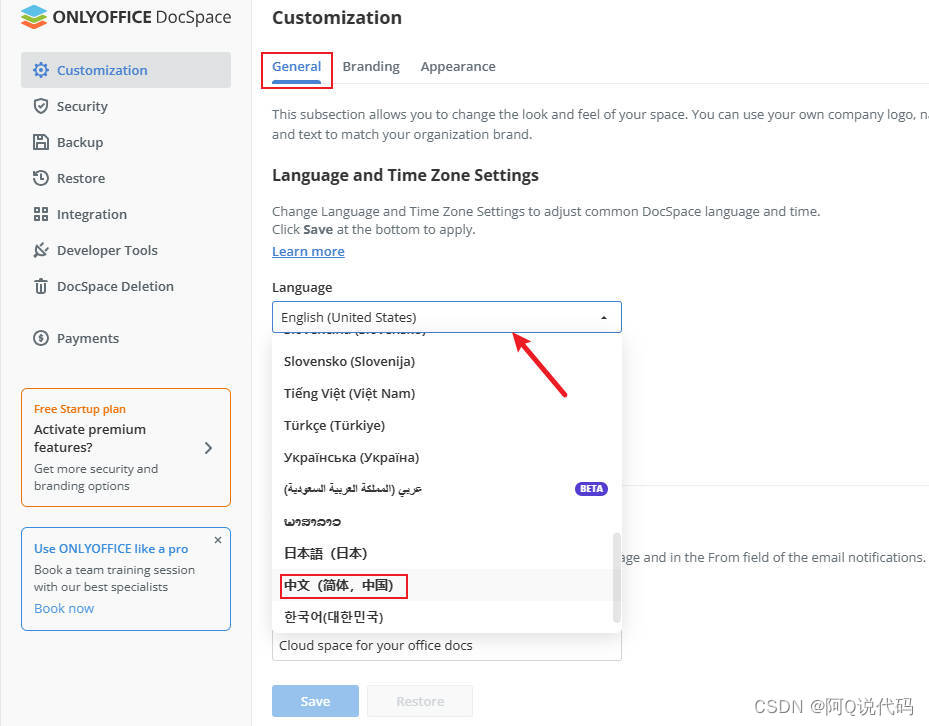Open the premium features chevron arrow
929x726 pixels.
point(209,448)
